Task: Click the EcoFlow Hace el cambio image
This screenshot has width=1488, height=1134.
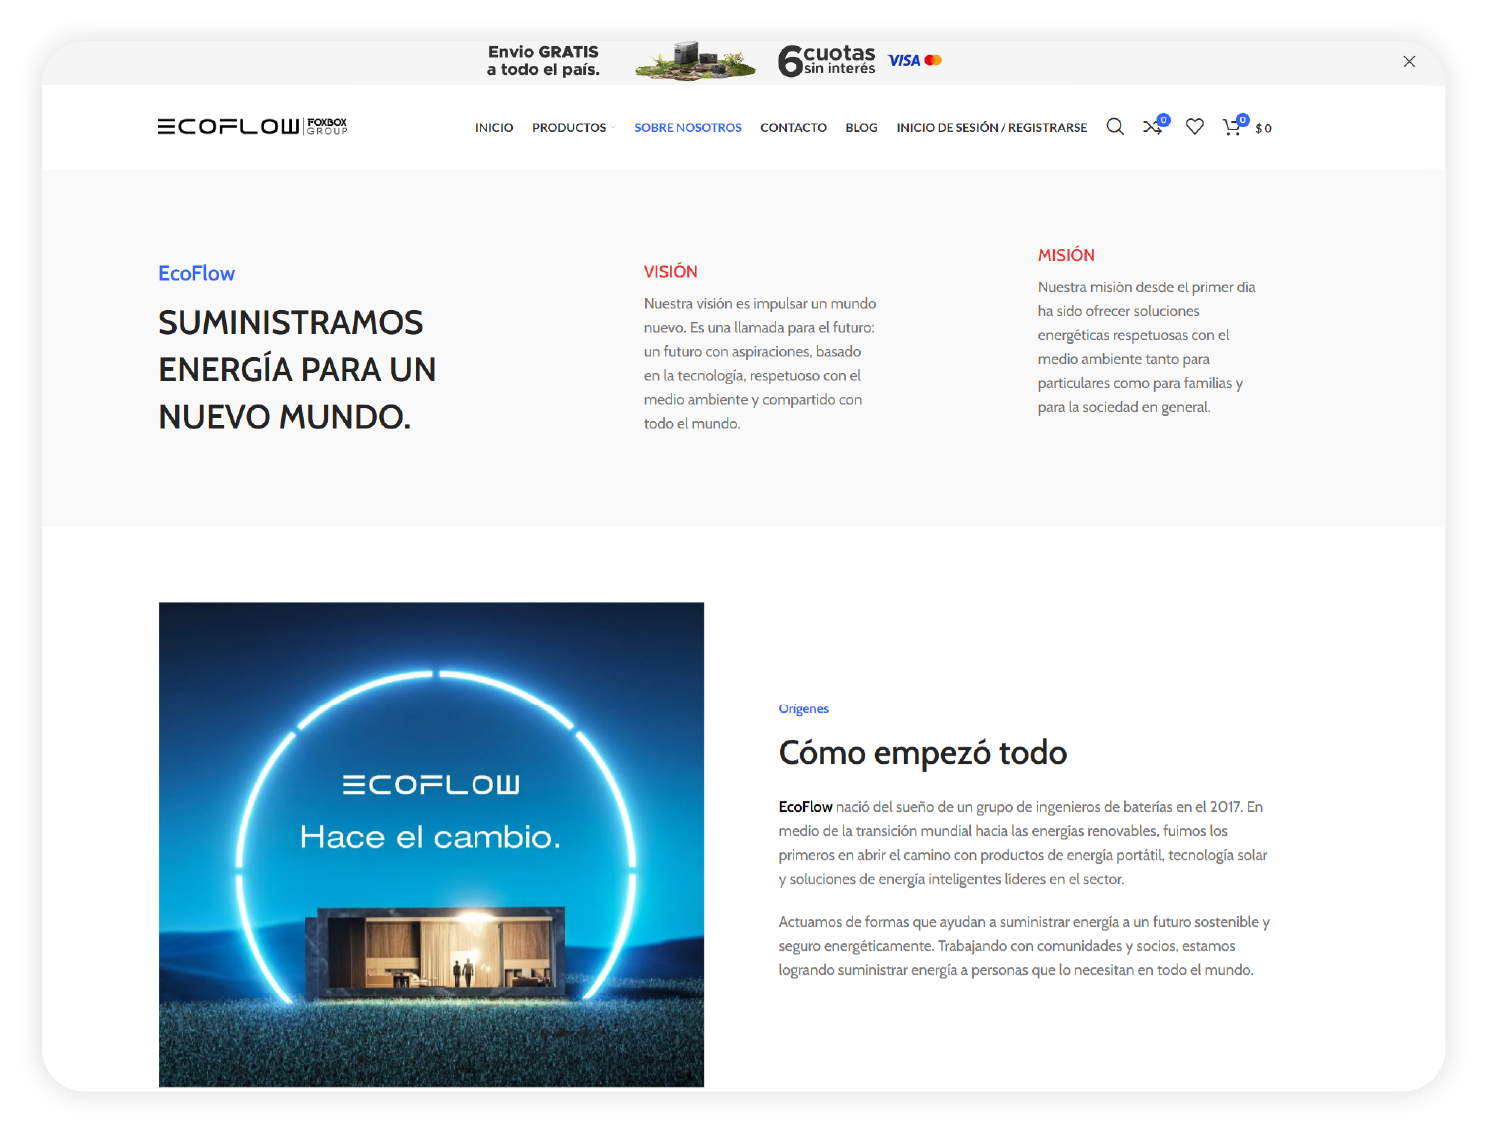Action: point(431,844)
